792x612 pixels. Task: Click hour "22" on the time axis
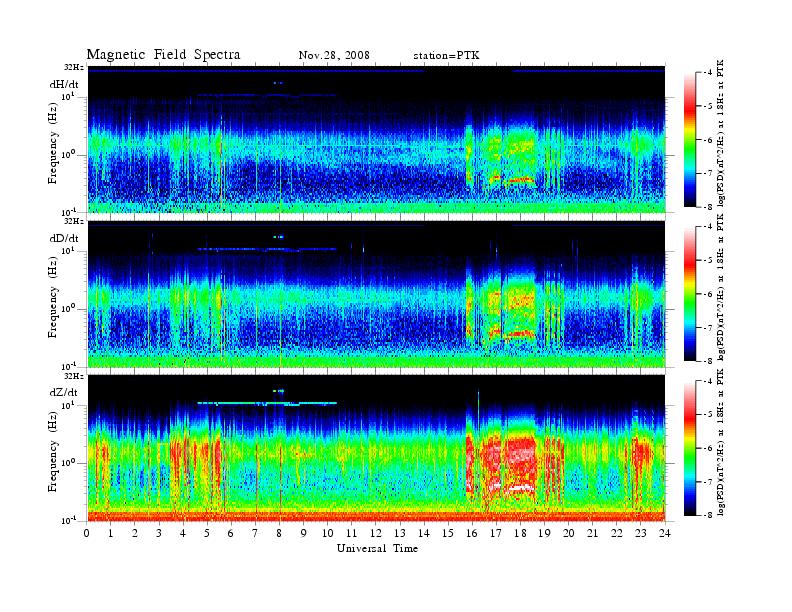tap(616, 533)
